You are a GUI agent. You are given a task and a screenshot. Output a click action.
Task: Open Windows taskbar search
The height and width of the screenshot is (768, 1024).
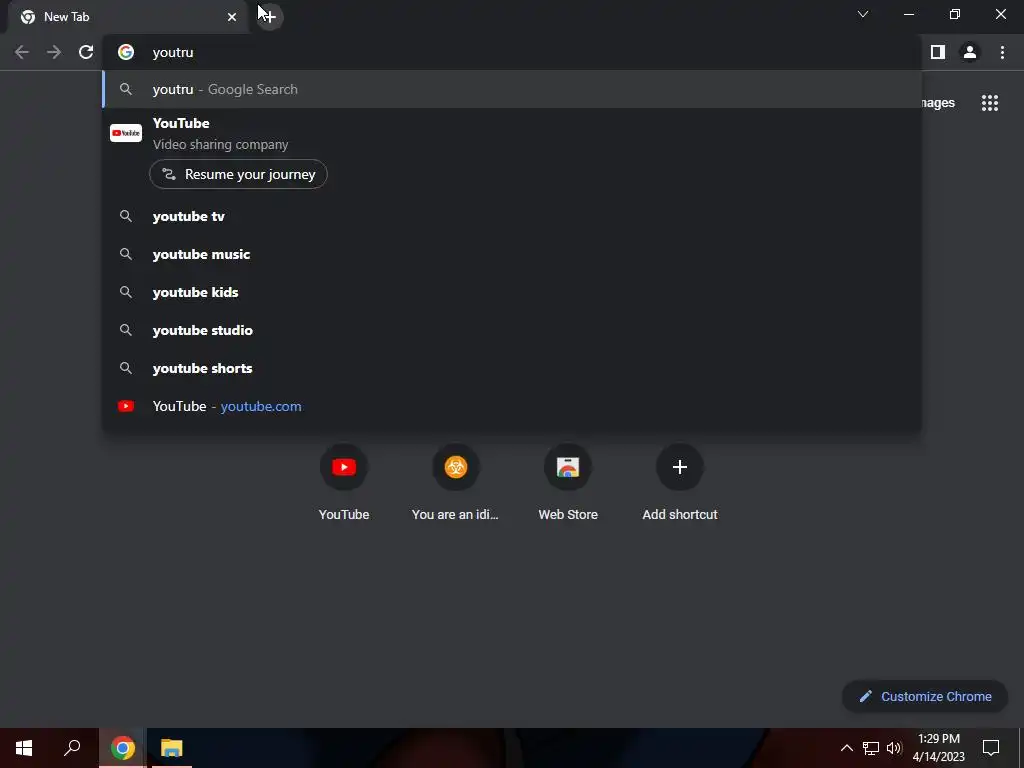click(x=72, y=748)
